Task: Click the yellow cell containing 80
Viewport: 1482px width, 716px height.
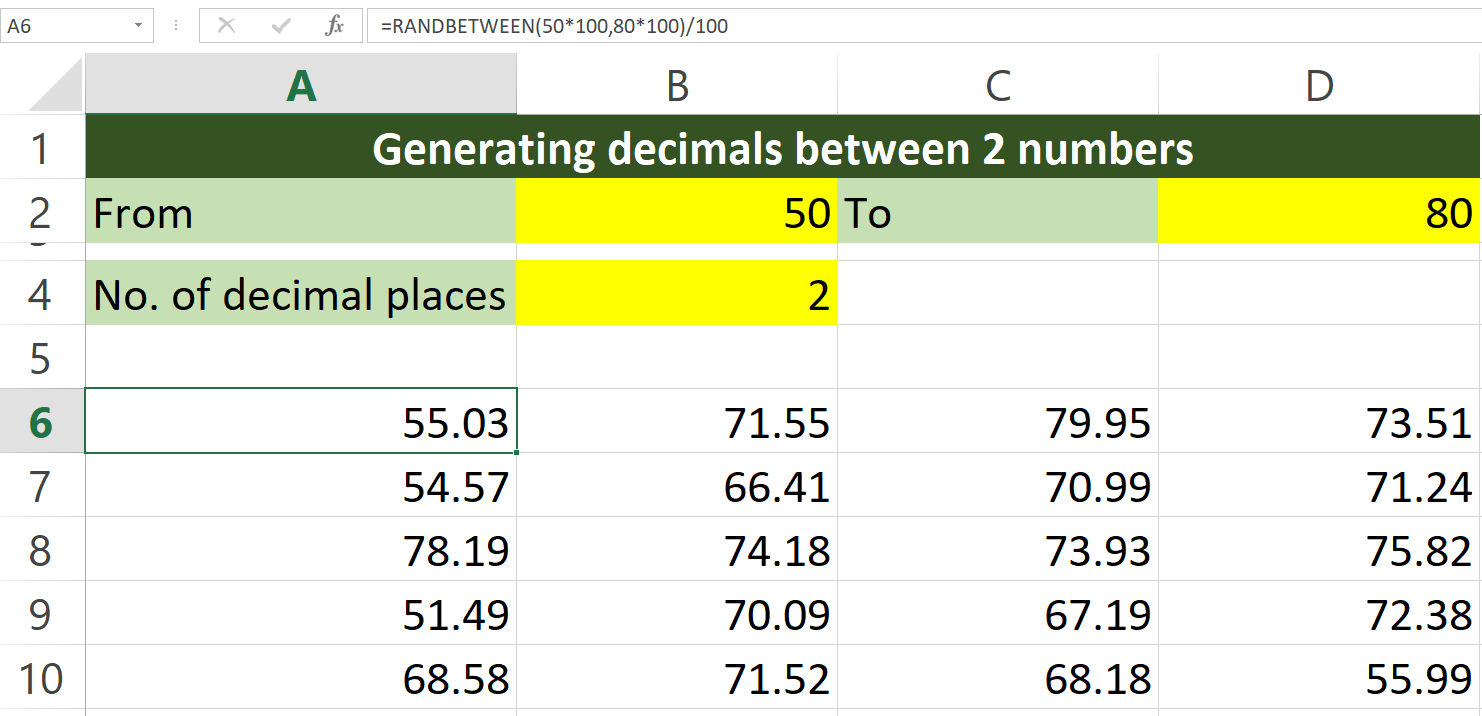Action: 1318,212
